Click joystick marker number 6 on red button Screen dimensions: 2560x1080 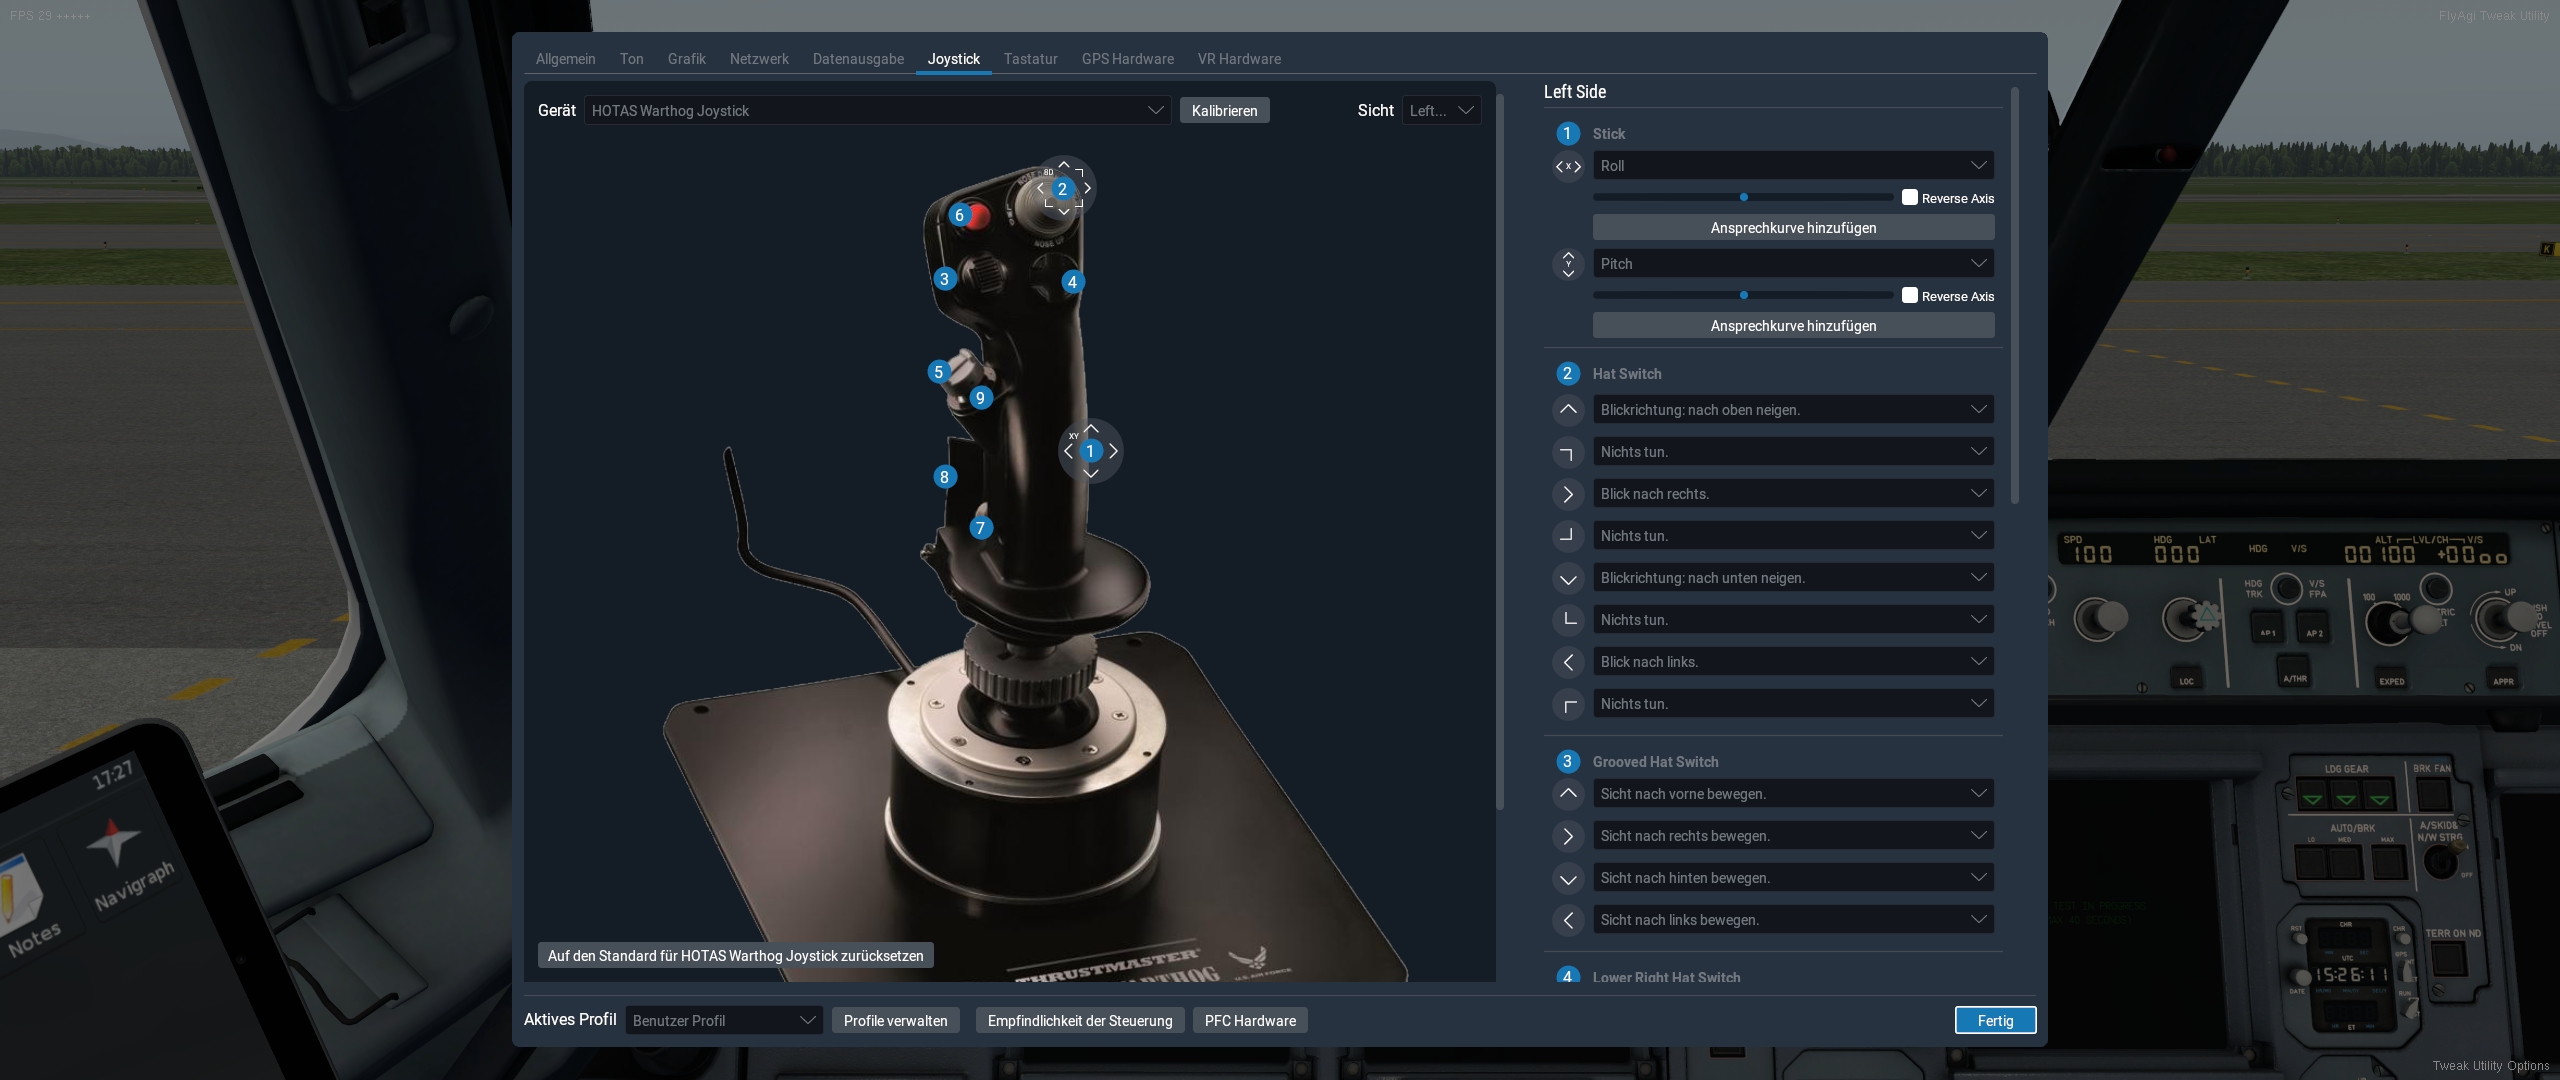tap(959, 215)
